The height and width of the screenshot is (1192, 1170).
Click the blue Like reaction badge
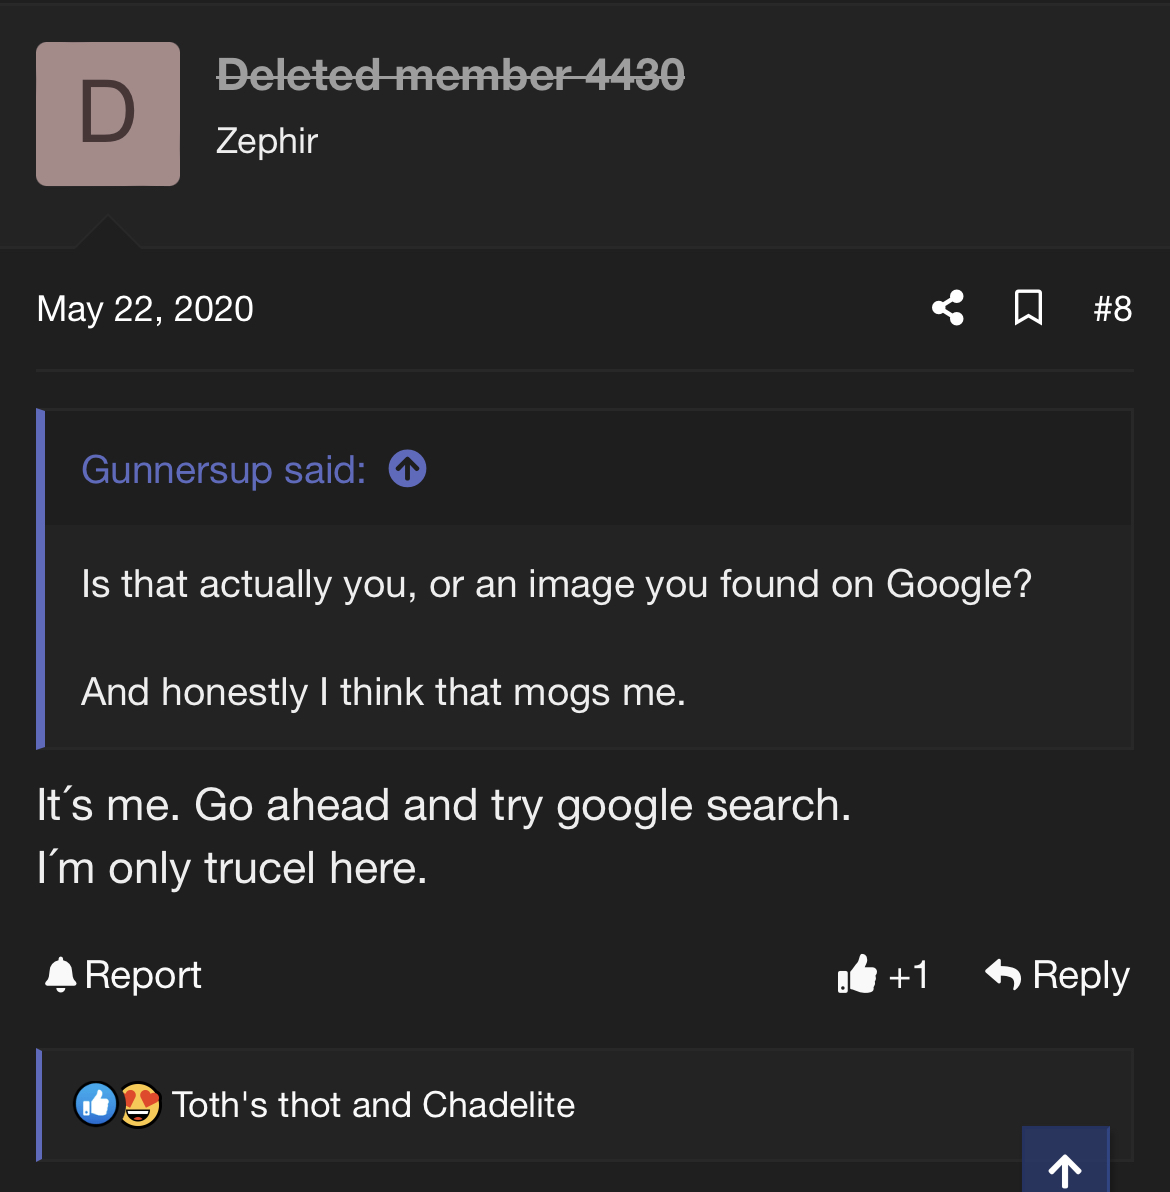[x=96, y=1104]
